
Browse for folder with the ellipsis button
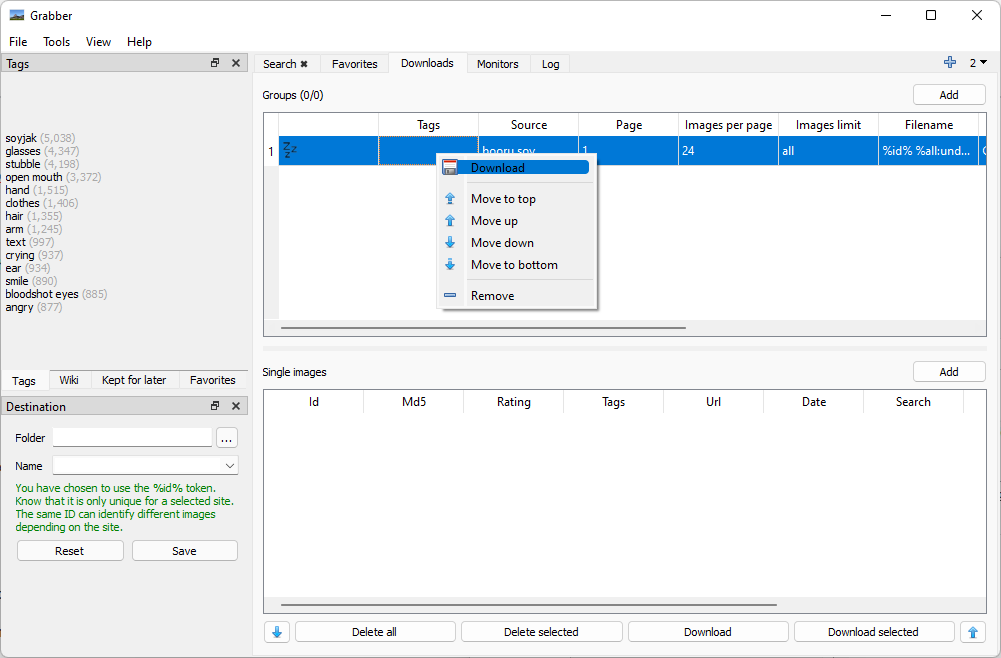click(x=227, y=438)
